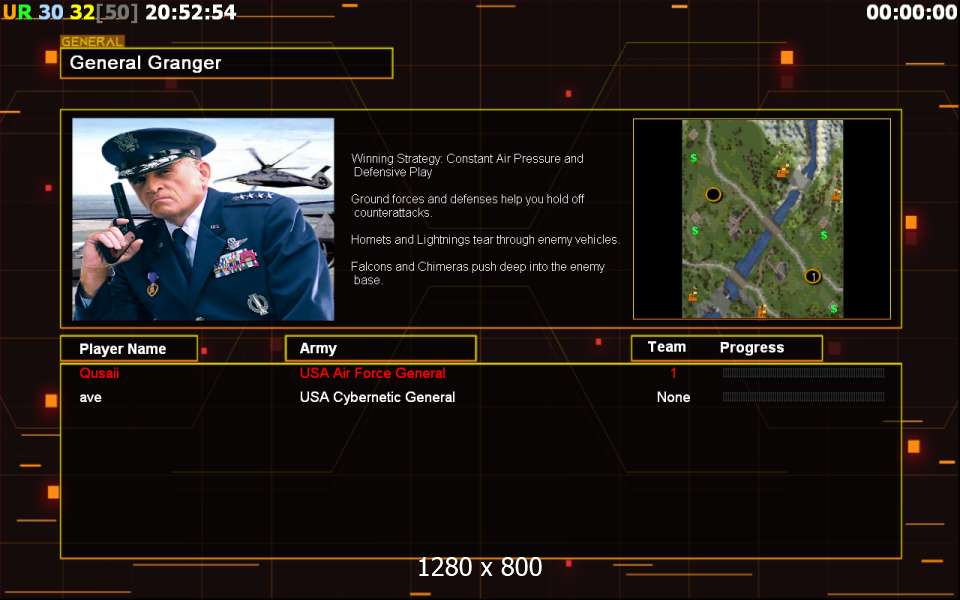Click the $ supply icon above start marker 1
960x600 pixels.
pos(824,235)
